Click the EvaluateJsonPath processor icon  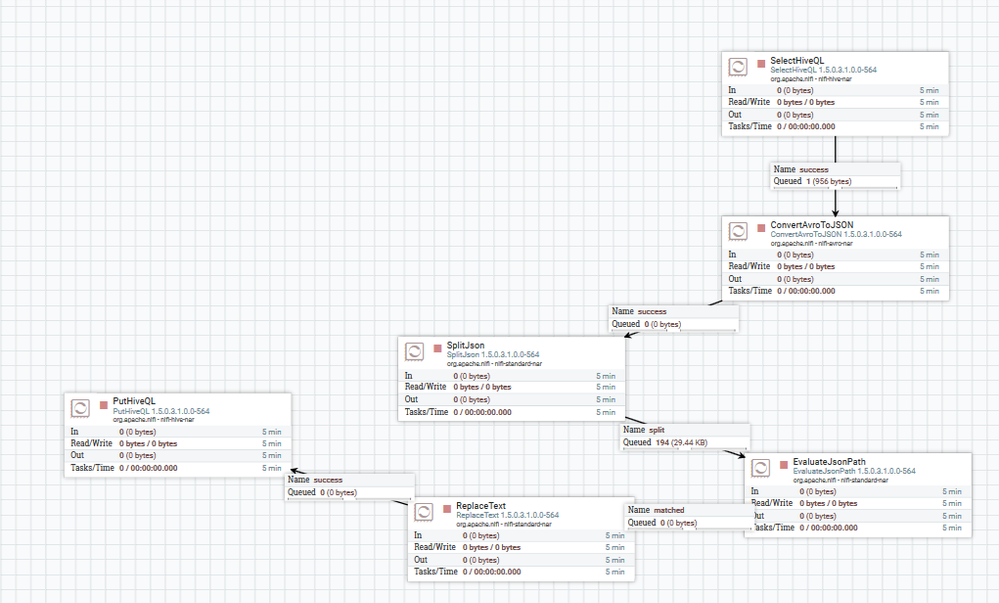click(761, 468)
